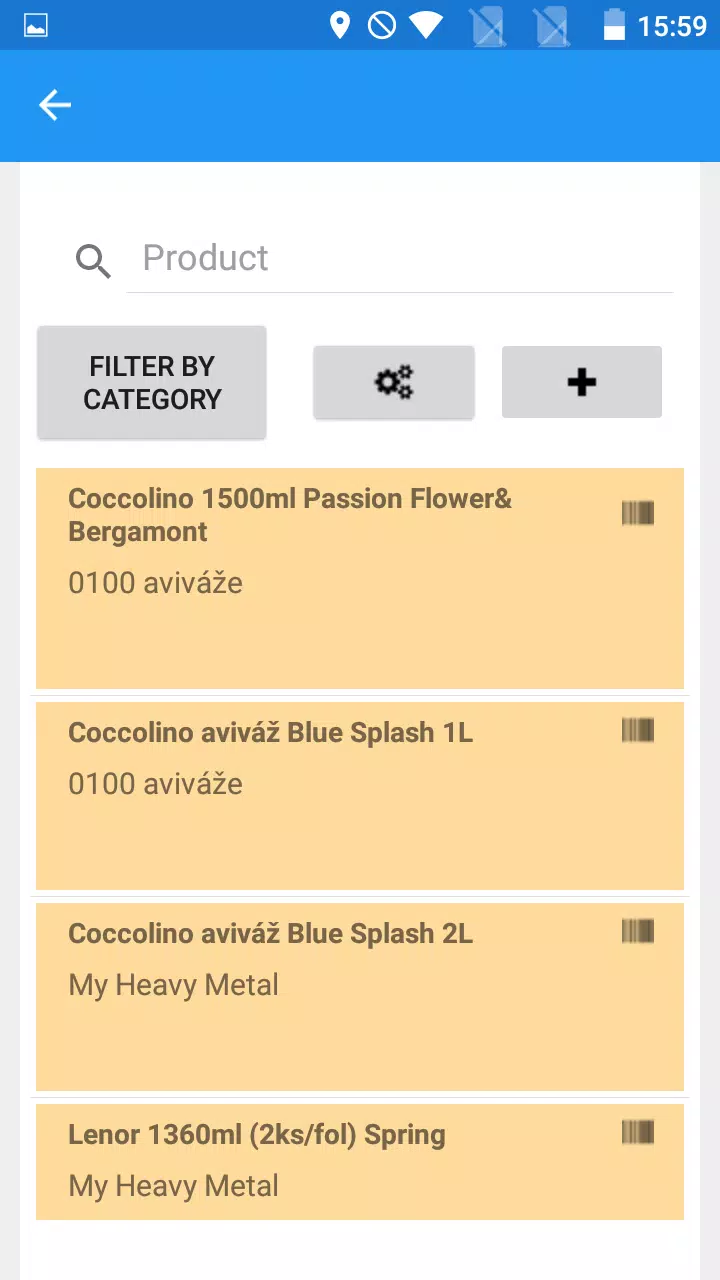Focus the Product search field
Image resolution: width=720 pixels, height=1280 pixels.
(x=400, y=258)
